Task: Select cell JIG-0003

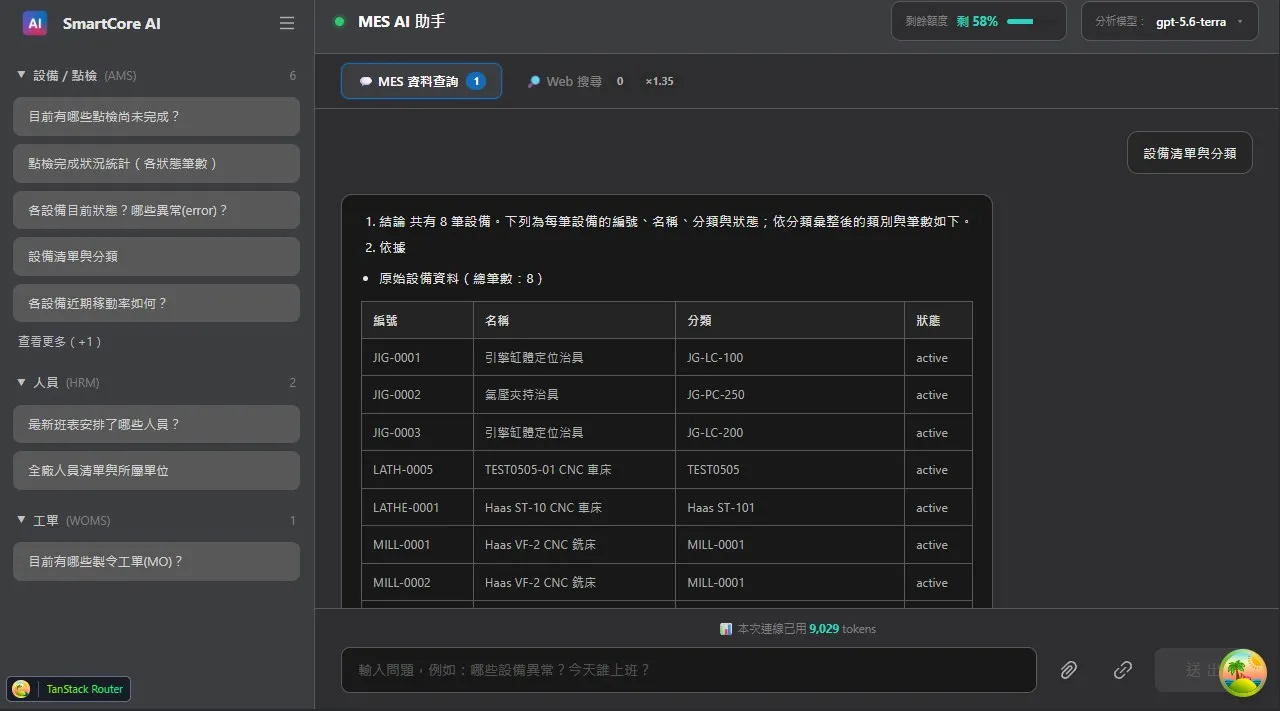Action: [x=417, y=433]
